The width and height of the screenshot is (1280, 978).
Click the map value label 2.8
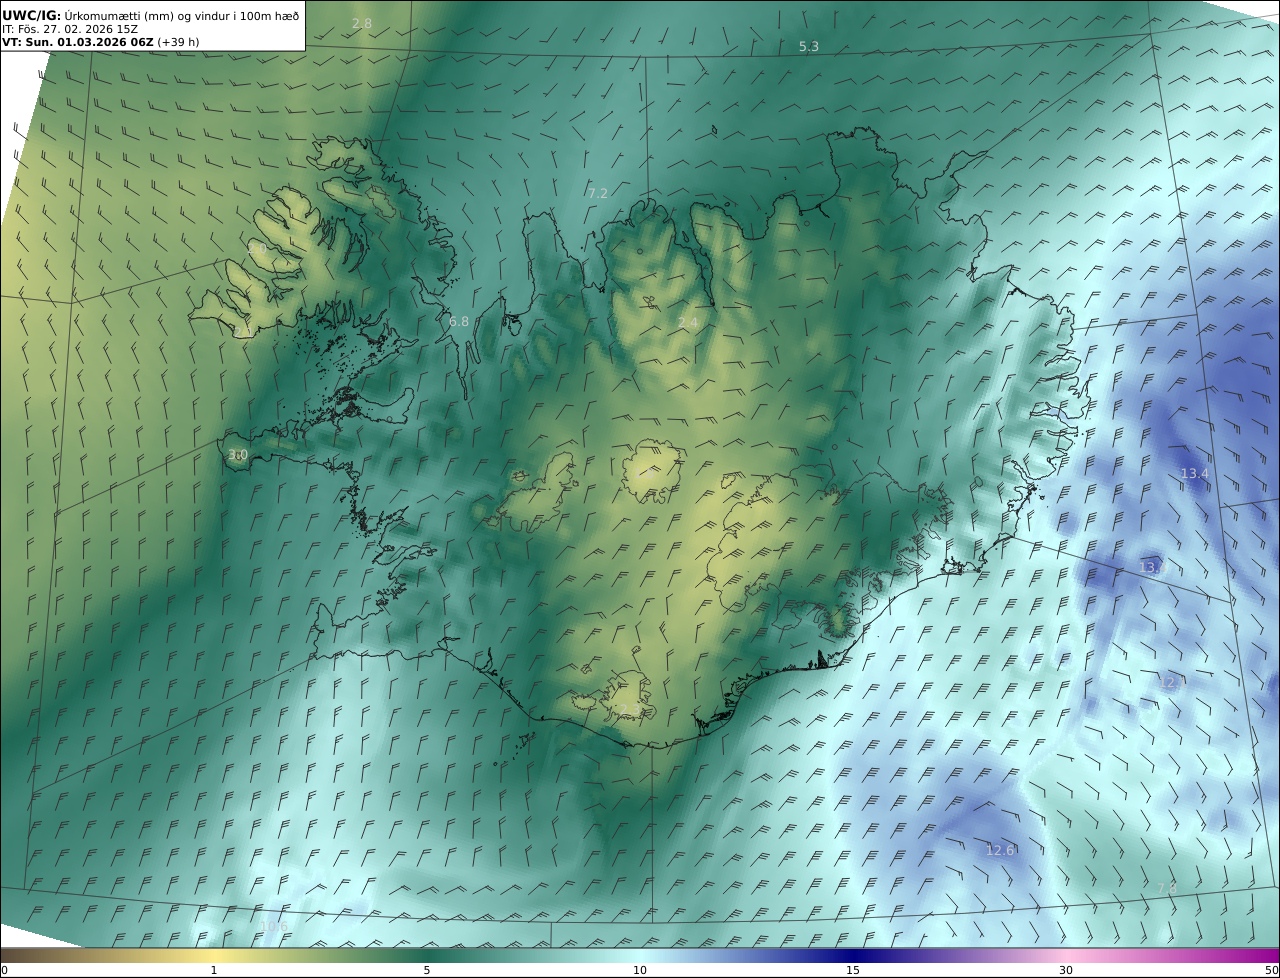click(x=362, y=23)
